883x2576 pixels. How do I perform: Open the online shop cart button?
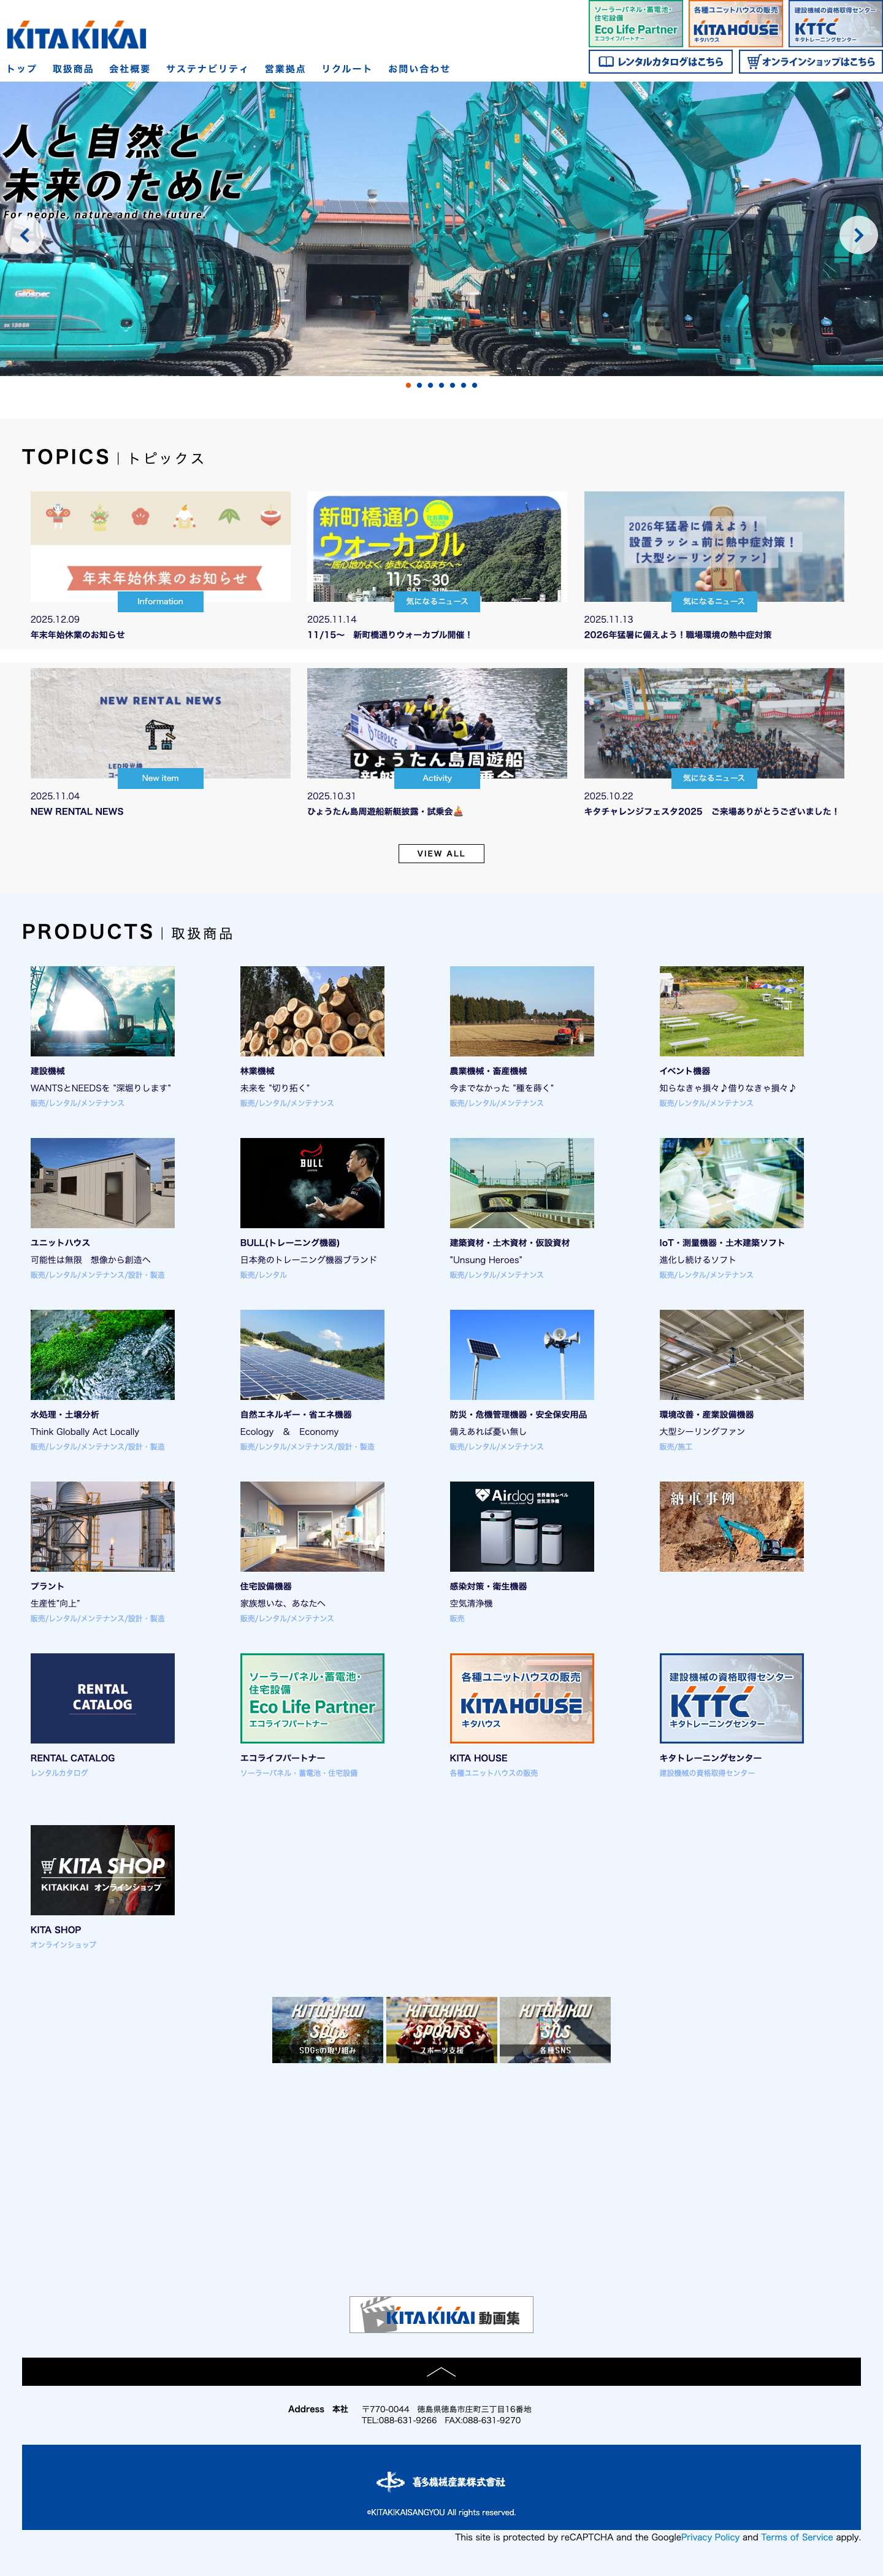[811, 61]
